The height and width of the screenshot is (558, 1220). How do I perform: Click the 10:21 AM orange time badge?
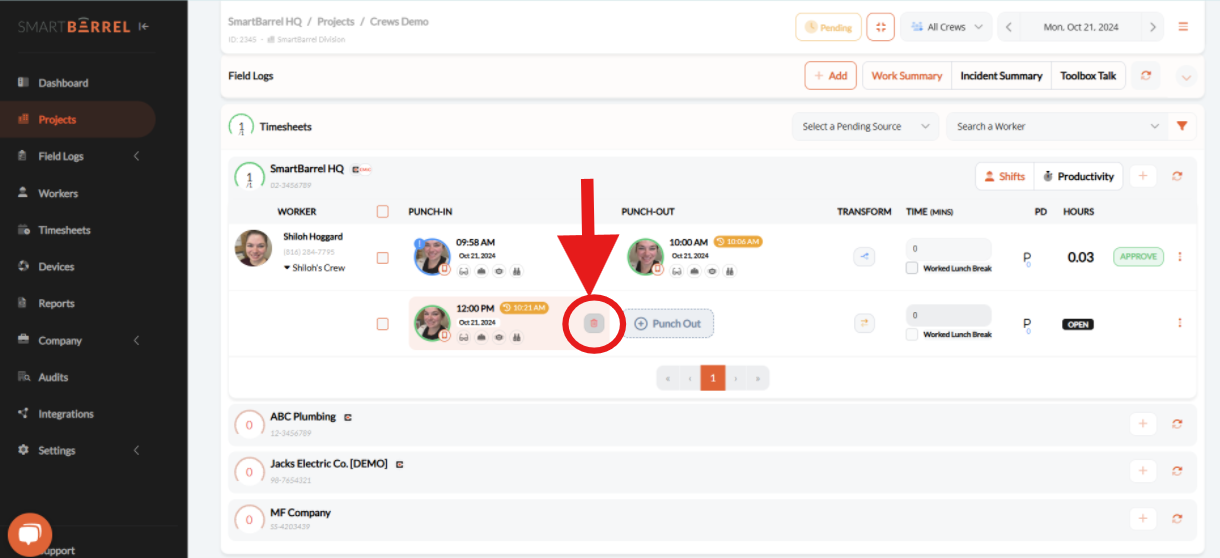click(x=523, y=308)
